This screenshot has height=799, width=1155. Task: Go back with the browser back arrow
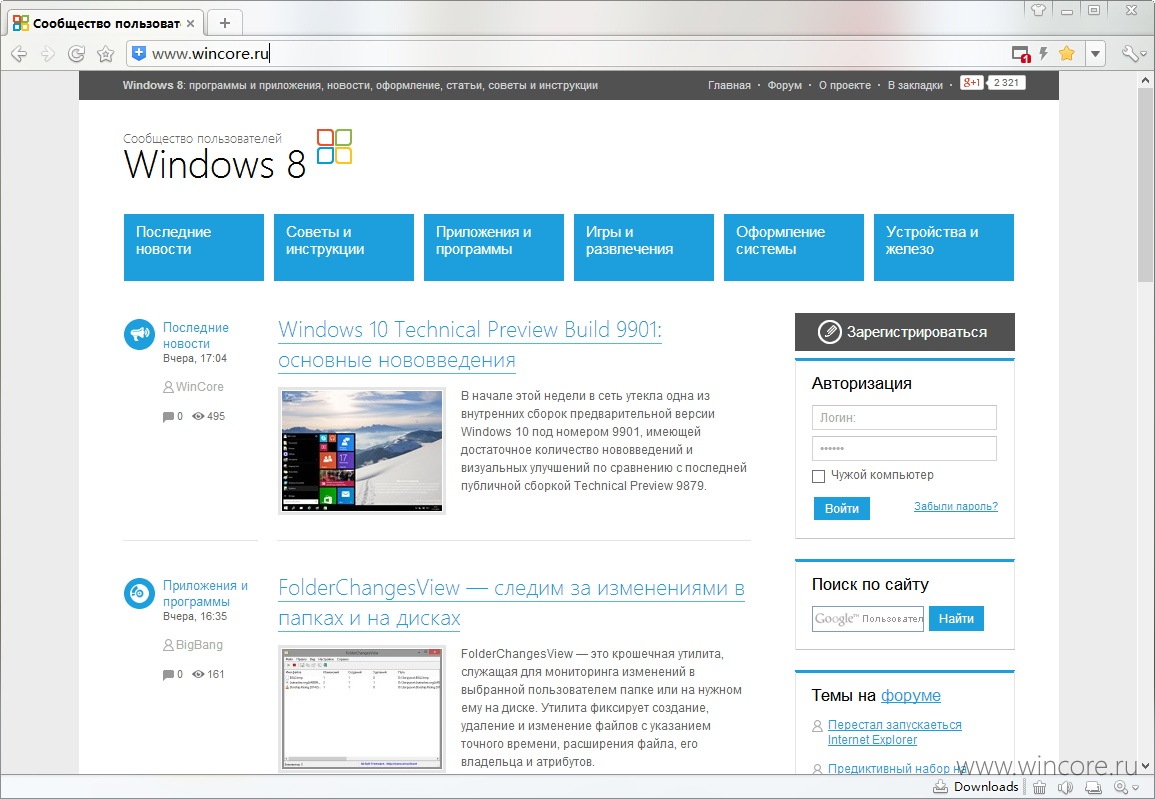pyautogui.click(x=18, y=53)
